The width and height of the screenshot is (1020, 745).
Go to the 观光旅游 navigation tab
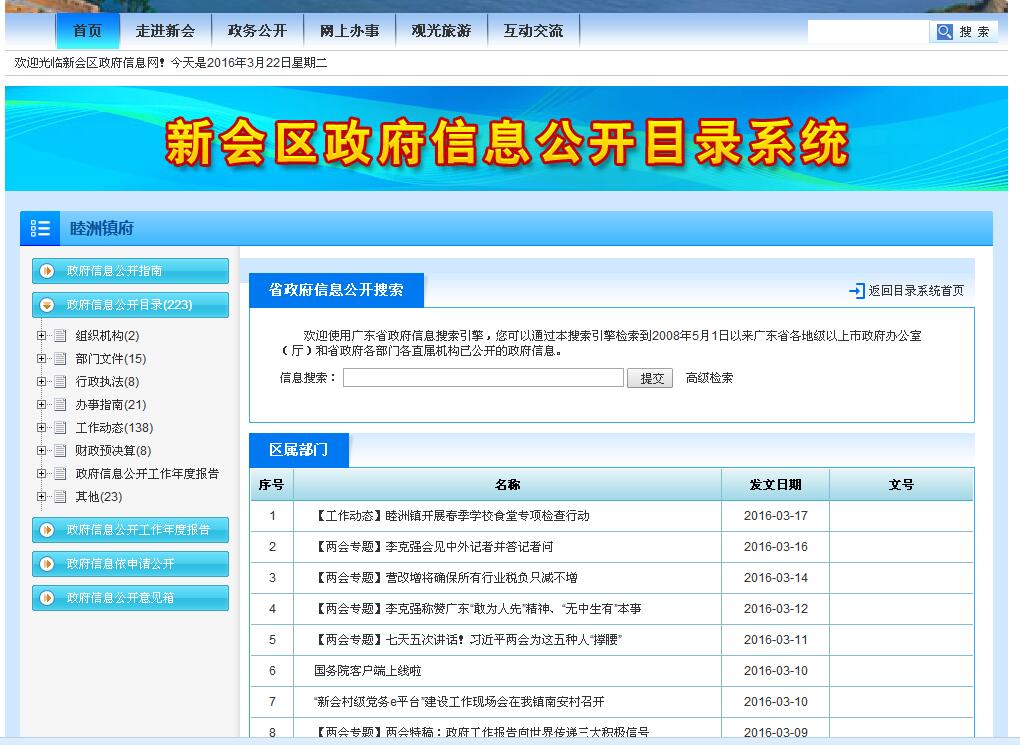[441, 31]
